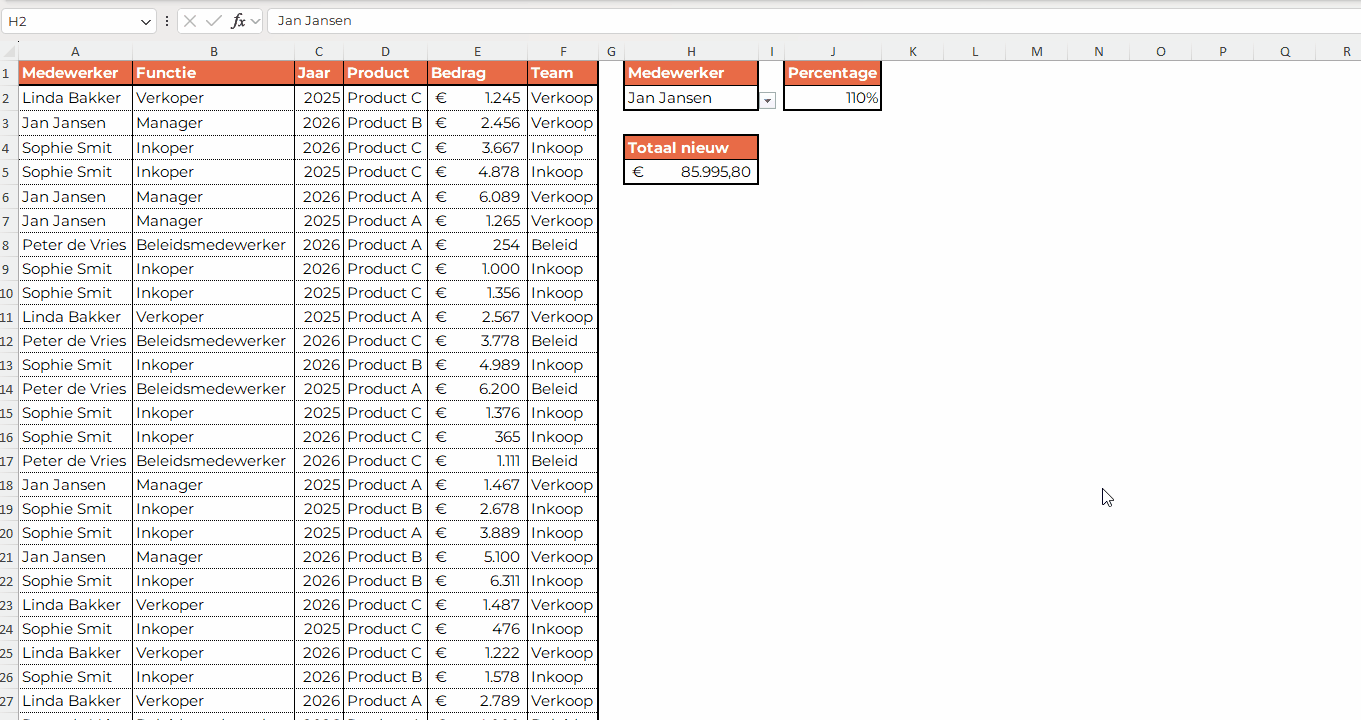Select the Functie header cell B1
Screen dimensions: 1361x720
pos(213,73)
